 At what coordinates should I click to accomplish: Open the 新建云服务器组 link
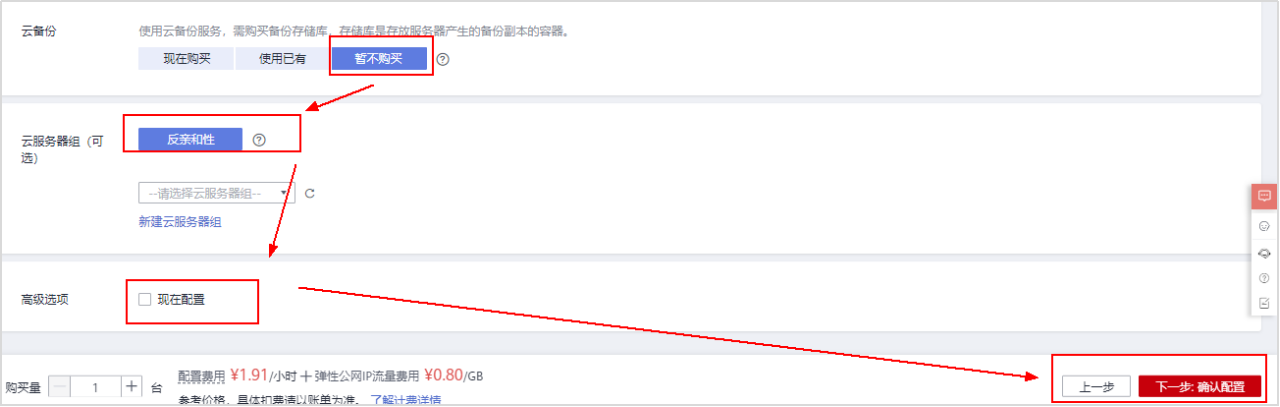pyautogui.click(x=180, y=222)
